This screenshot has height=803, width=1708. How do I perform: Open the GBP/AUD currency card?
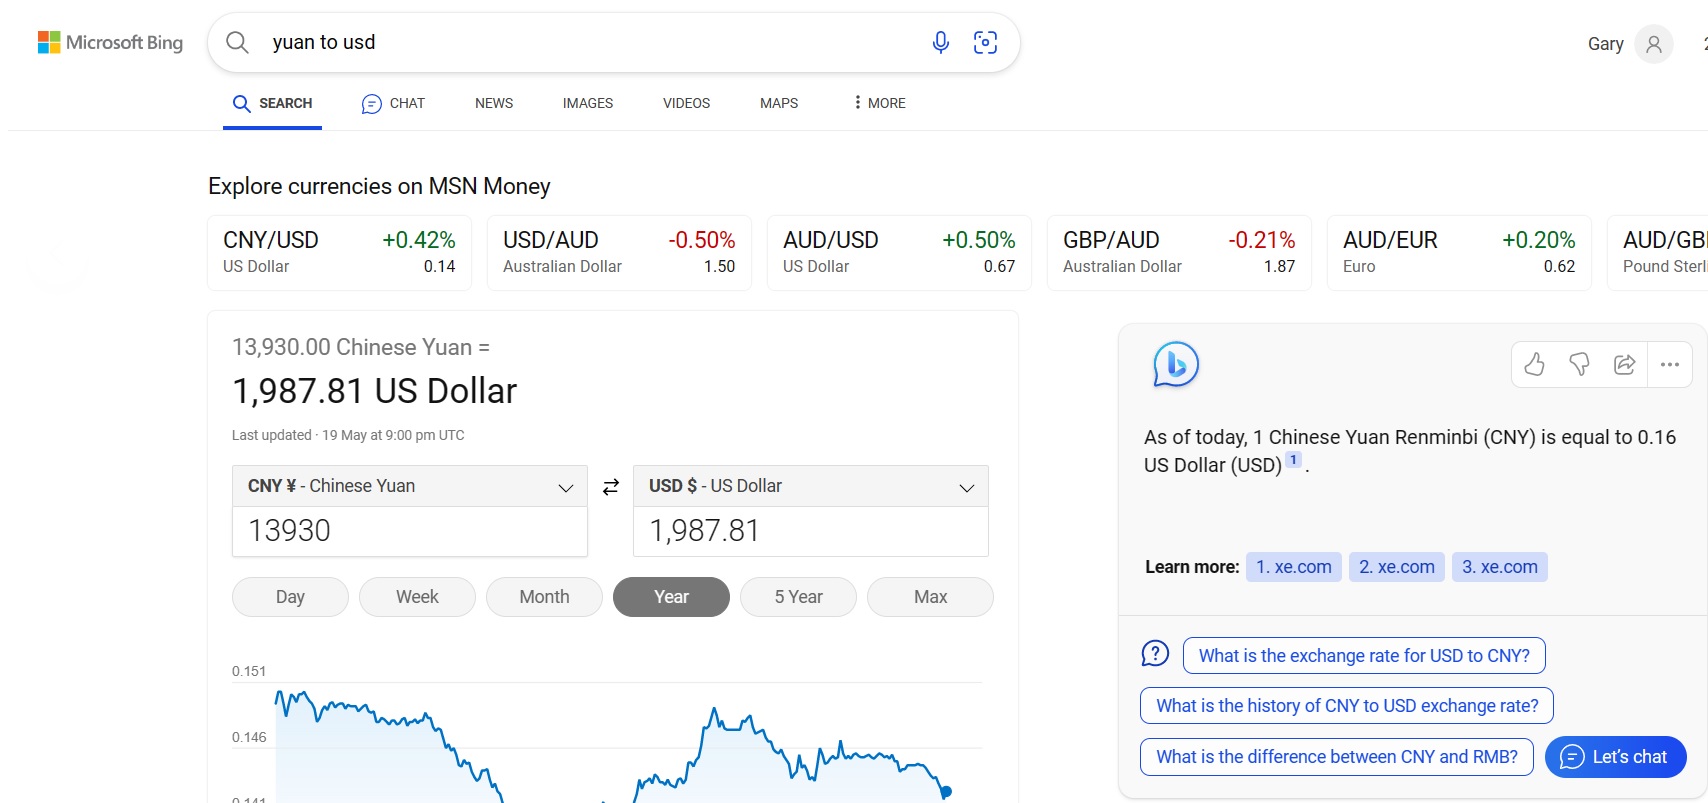point(1179,253)
